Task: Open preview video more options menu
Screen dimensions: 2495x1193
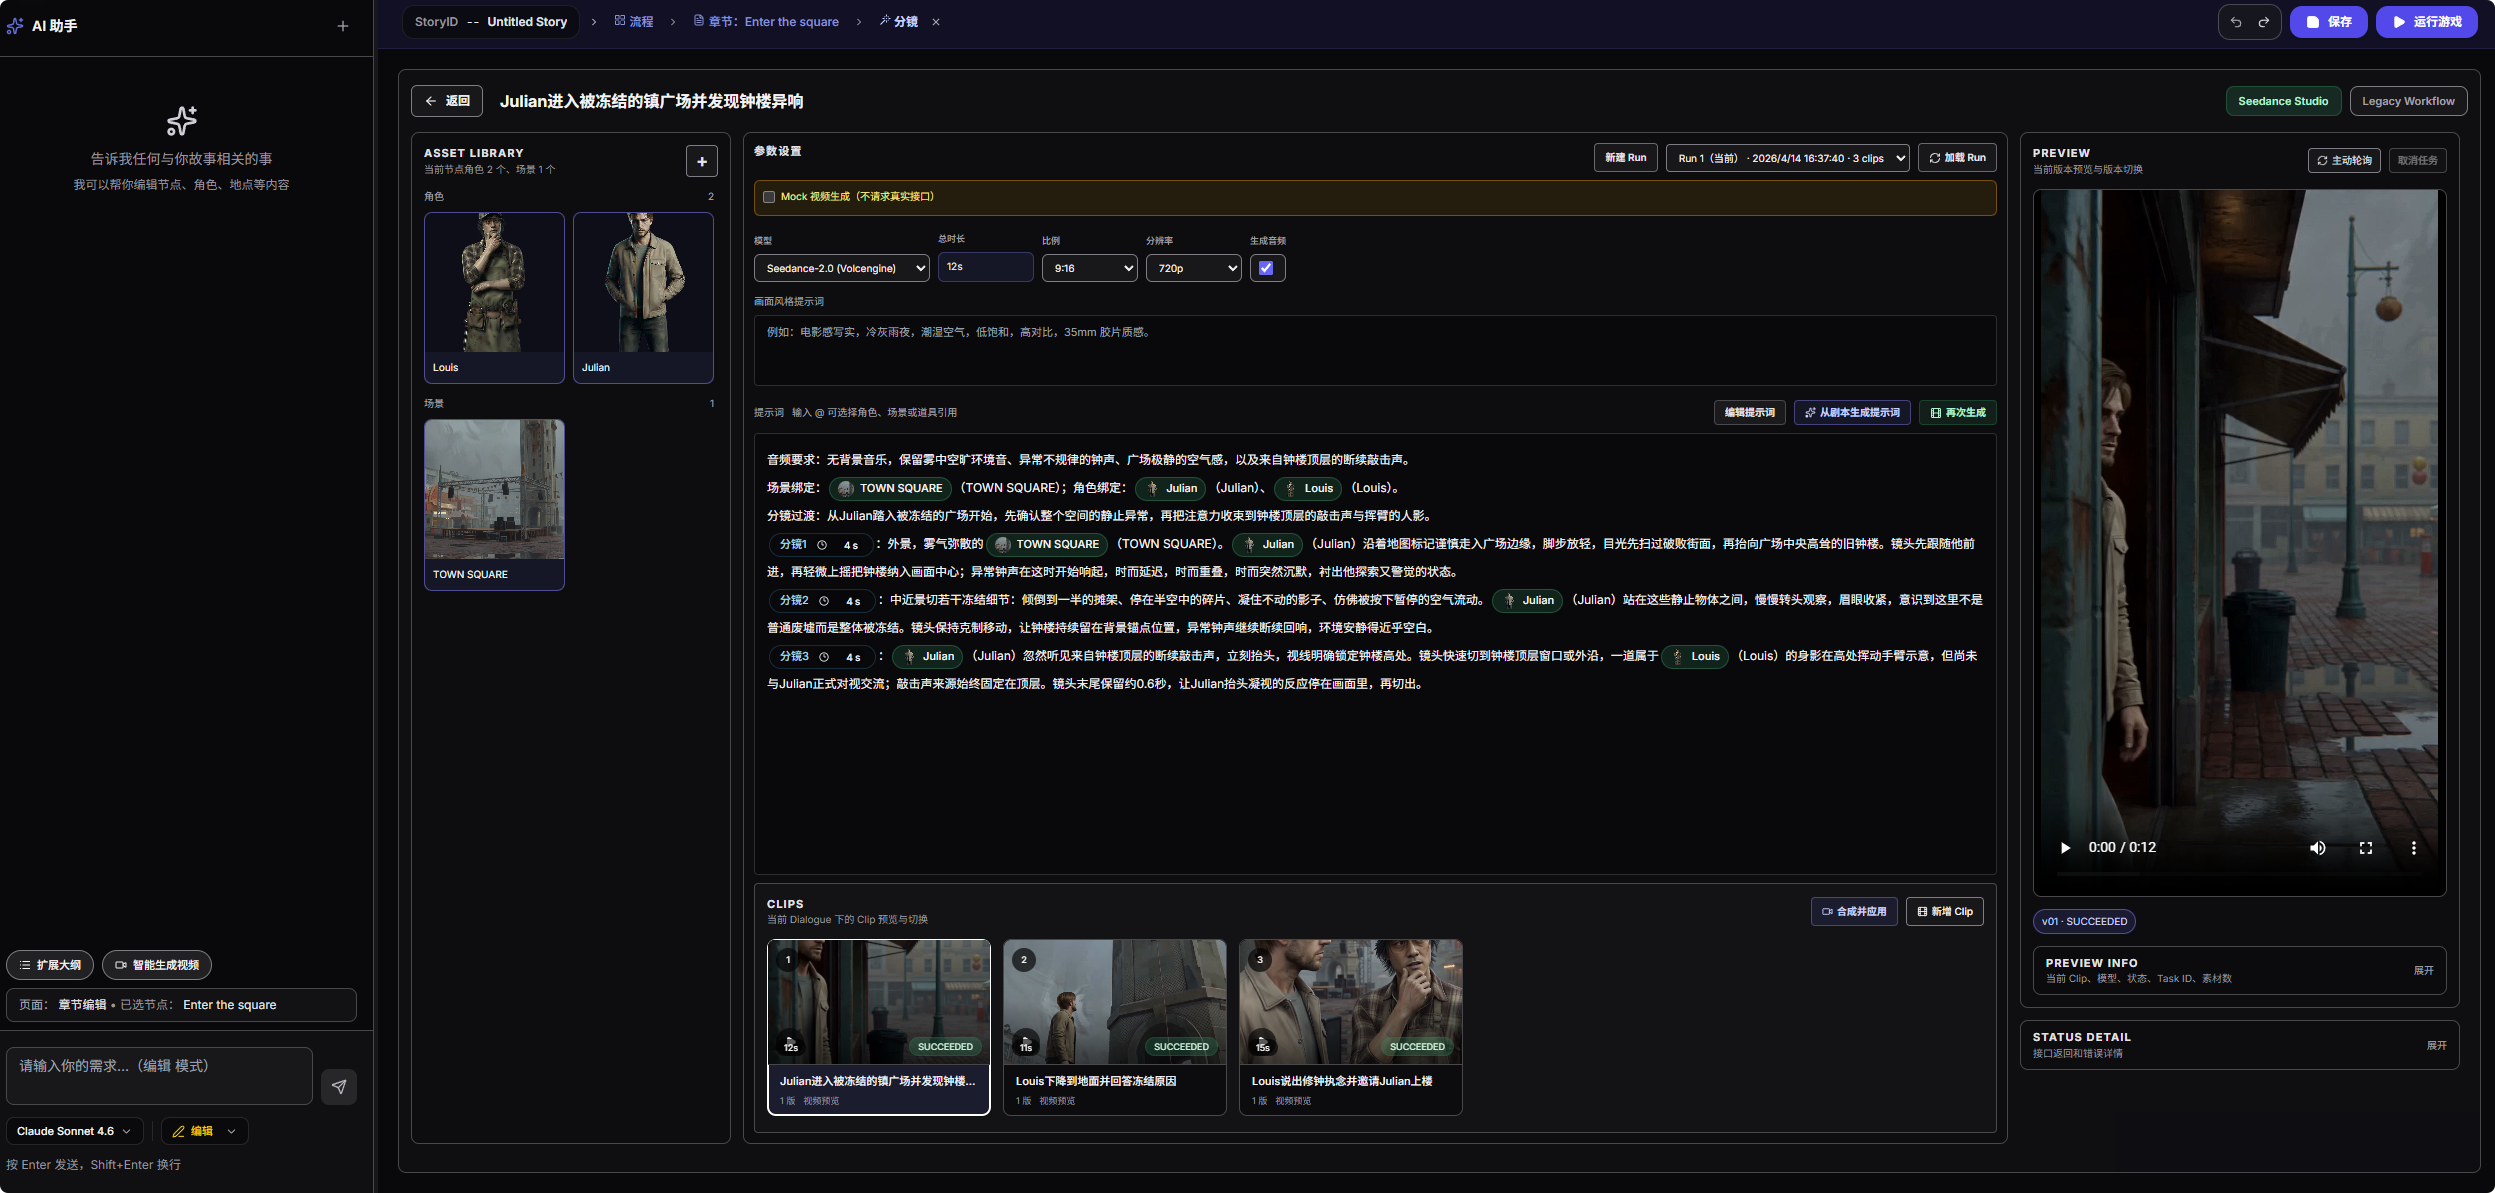Action: click(2414, 848)
